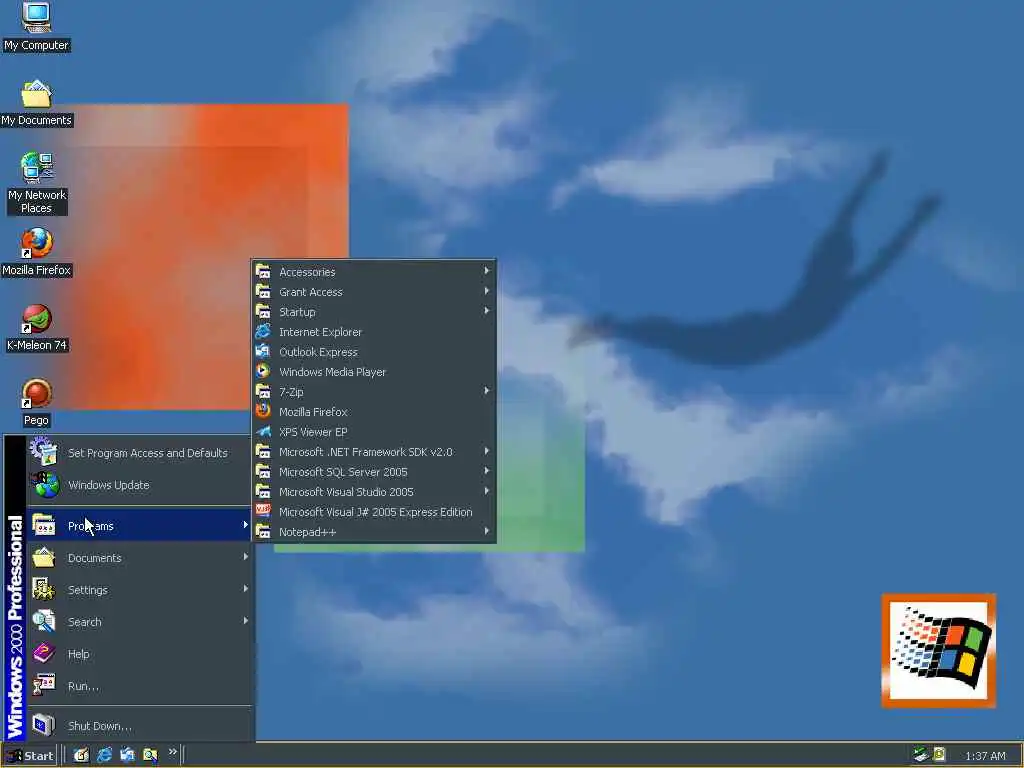Expand the Grant Access submenu arrow
This screenshot has width=1024, height=768.
point(487,291)
